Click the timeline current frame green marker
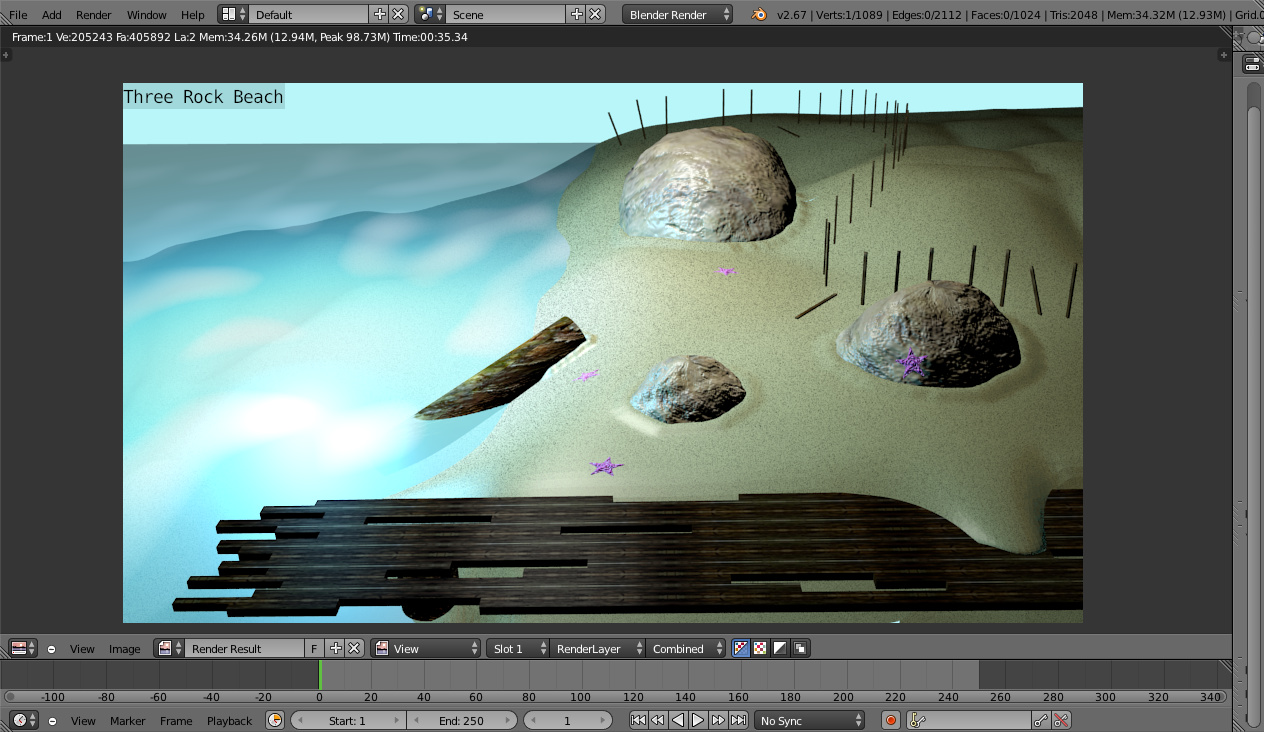1264x732 pixels. tap(319, 675)
